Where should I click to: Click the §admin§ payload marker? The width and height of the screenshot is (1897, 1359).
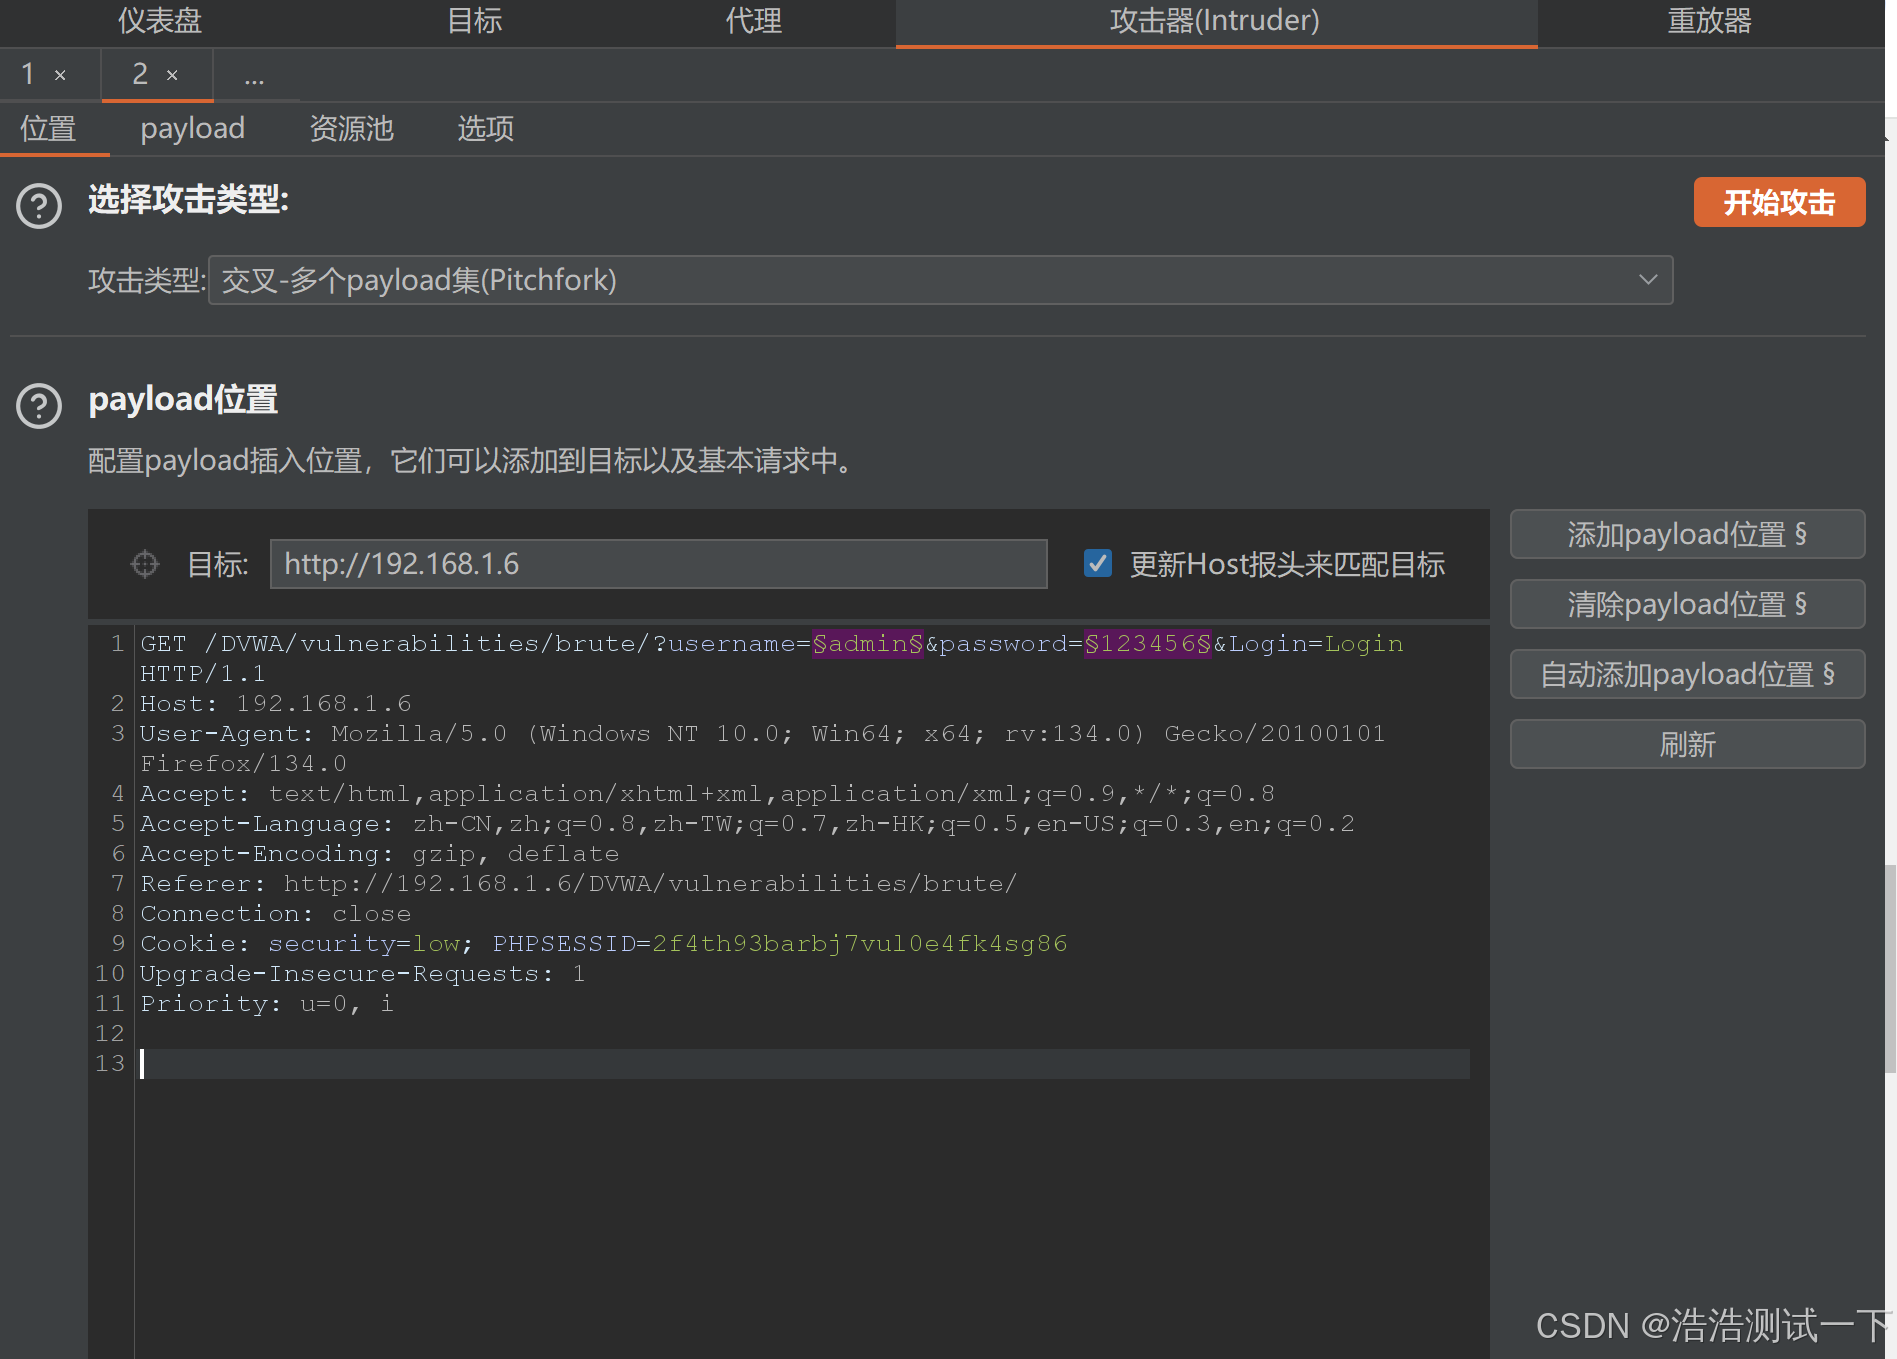[x=867, y=644]
